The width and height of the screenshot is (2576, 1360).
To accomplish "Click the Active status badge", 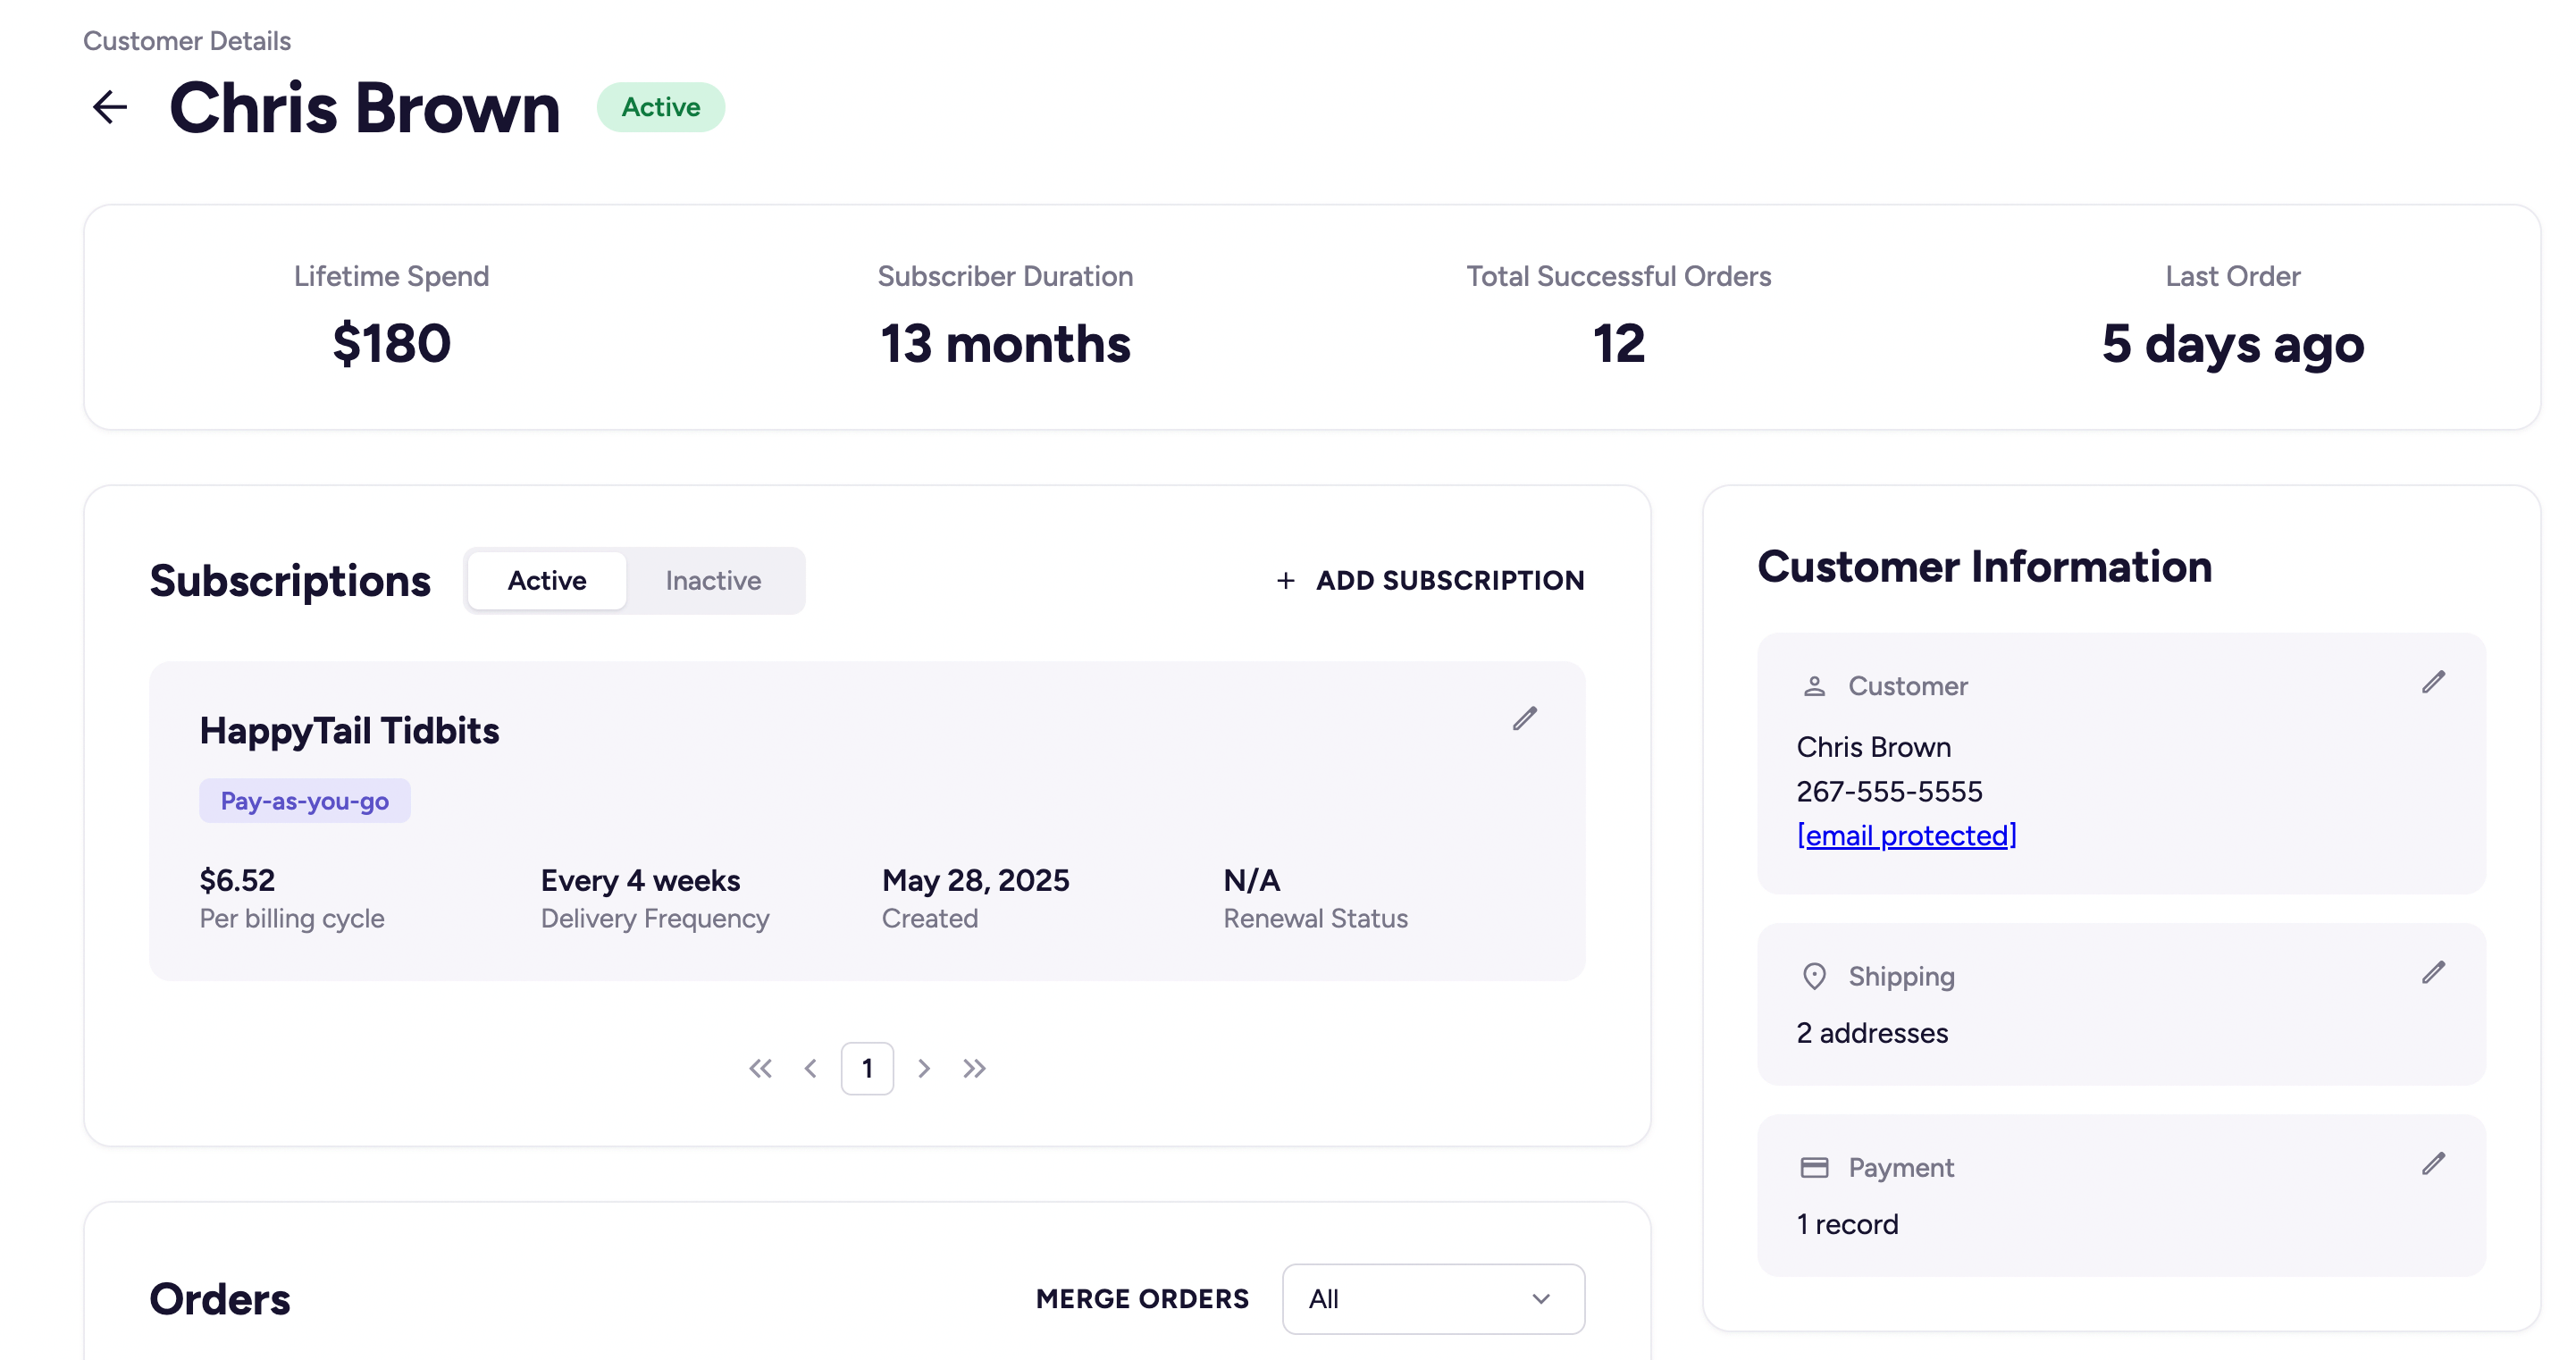I will click(x=661, y=107).
